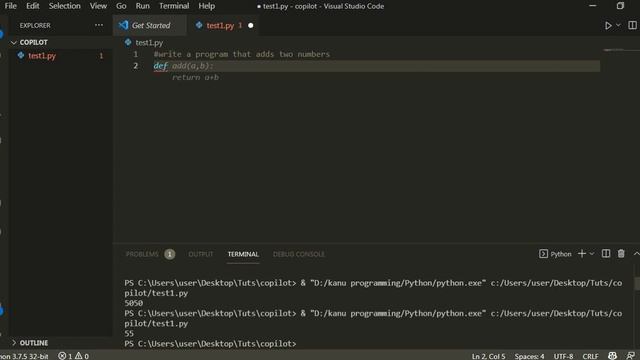640x360 pixels.
Task: Open the Help menu
Action: pyautogui.click(x=207, y=6)
